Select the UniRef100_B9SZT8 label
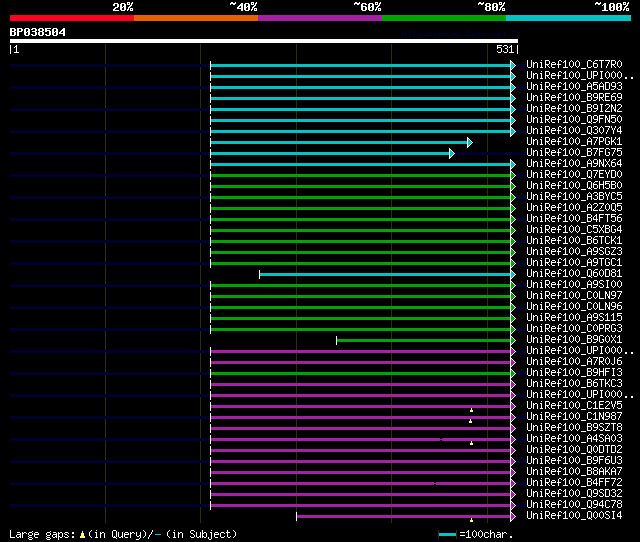 coord(574,428)
